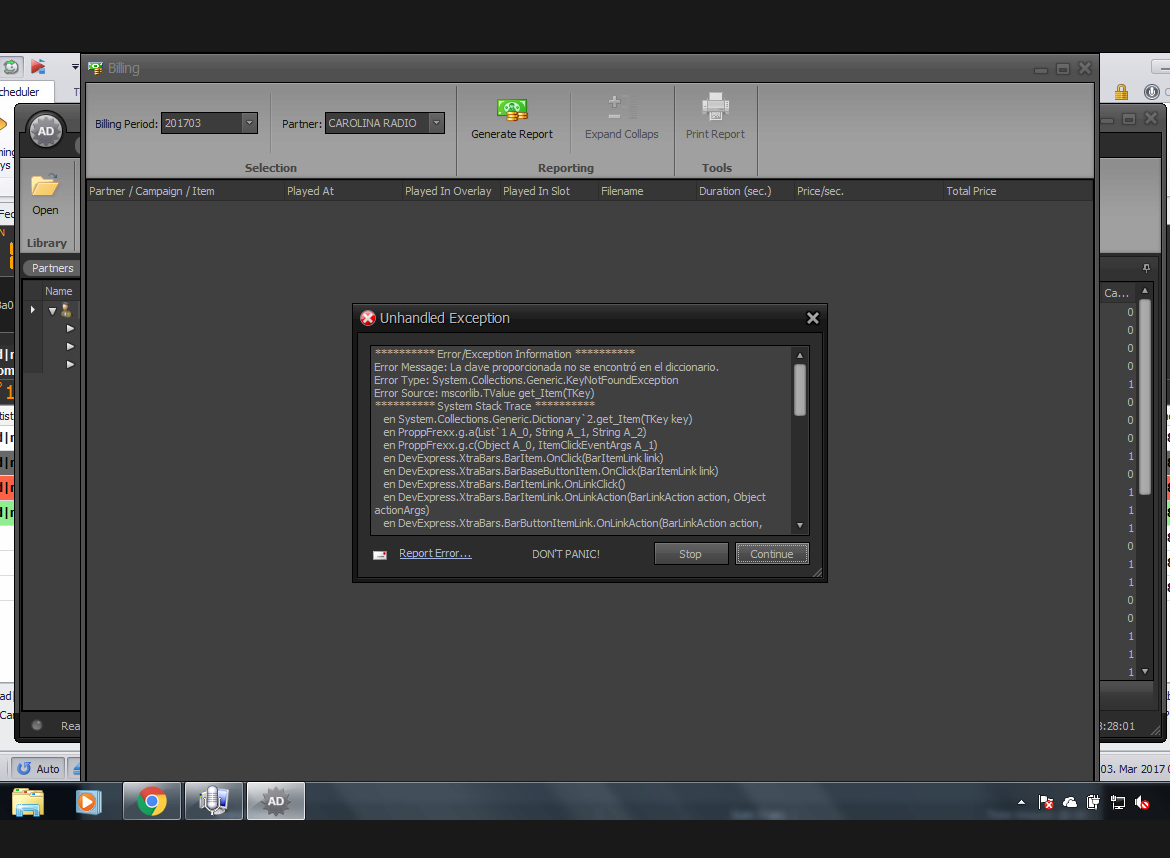
Task: Open the Billing Period dropdown
Action: 249,123
